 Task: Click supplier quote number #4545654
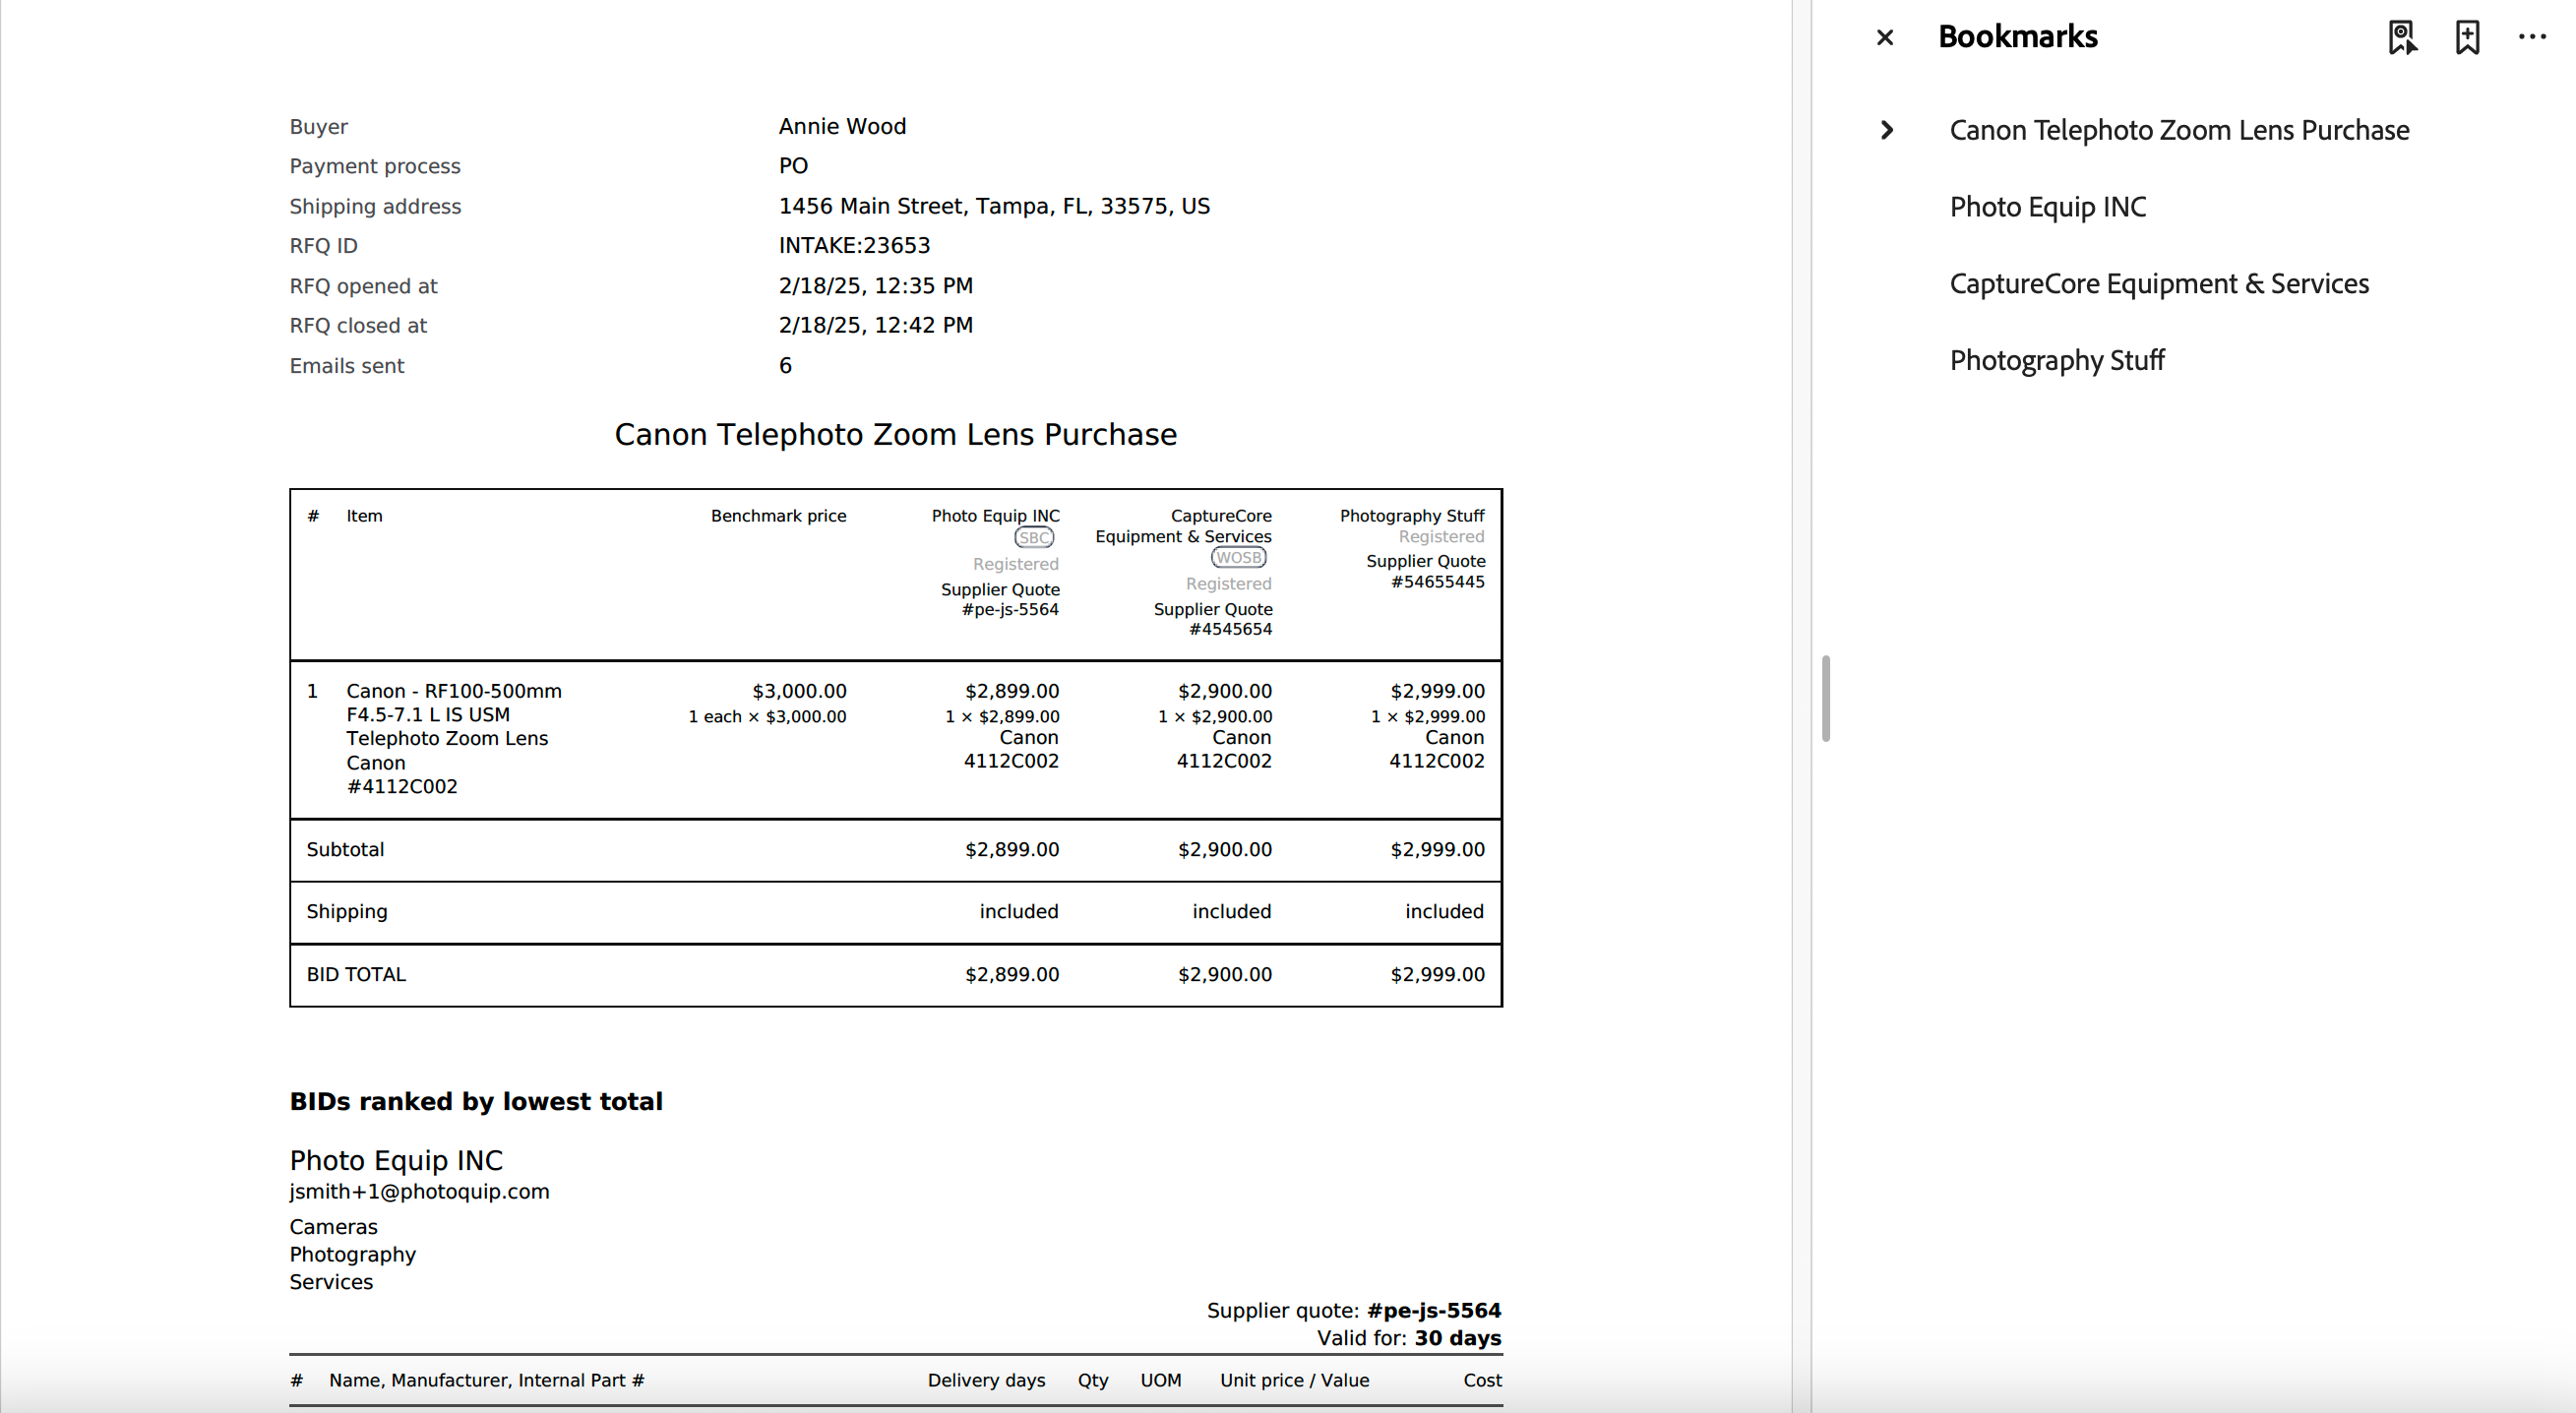click(1230, 630)
